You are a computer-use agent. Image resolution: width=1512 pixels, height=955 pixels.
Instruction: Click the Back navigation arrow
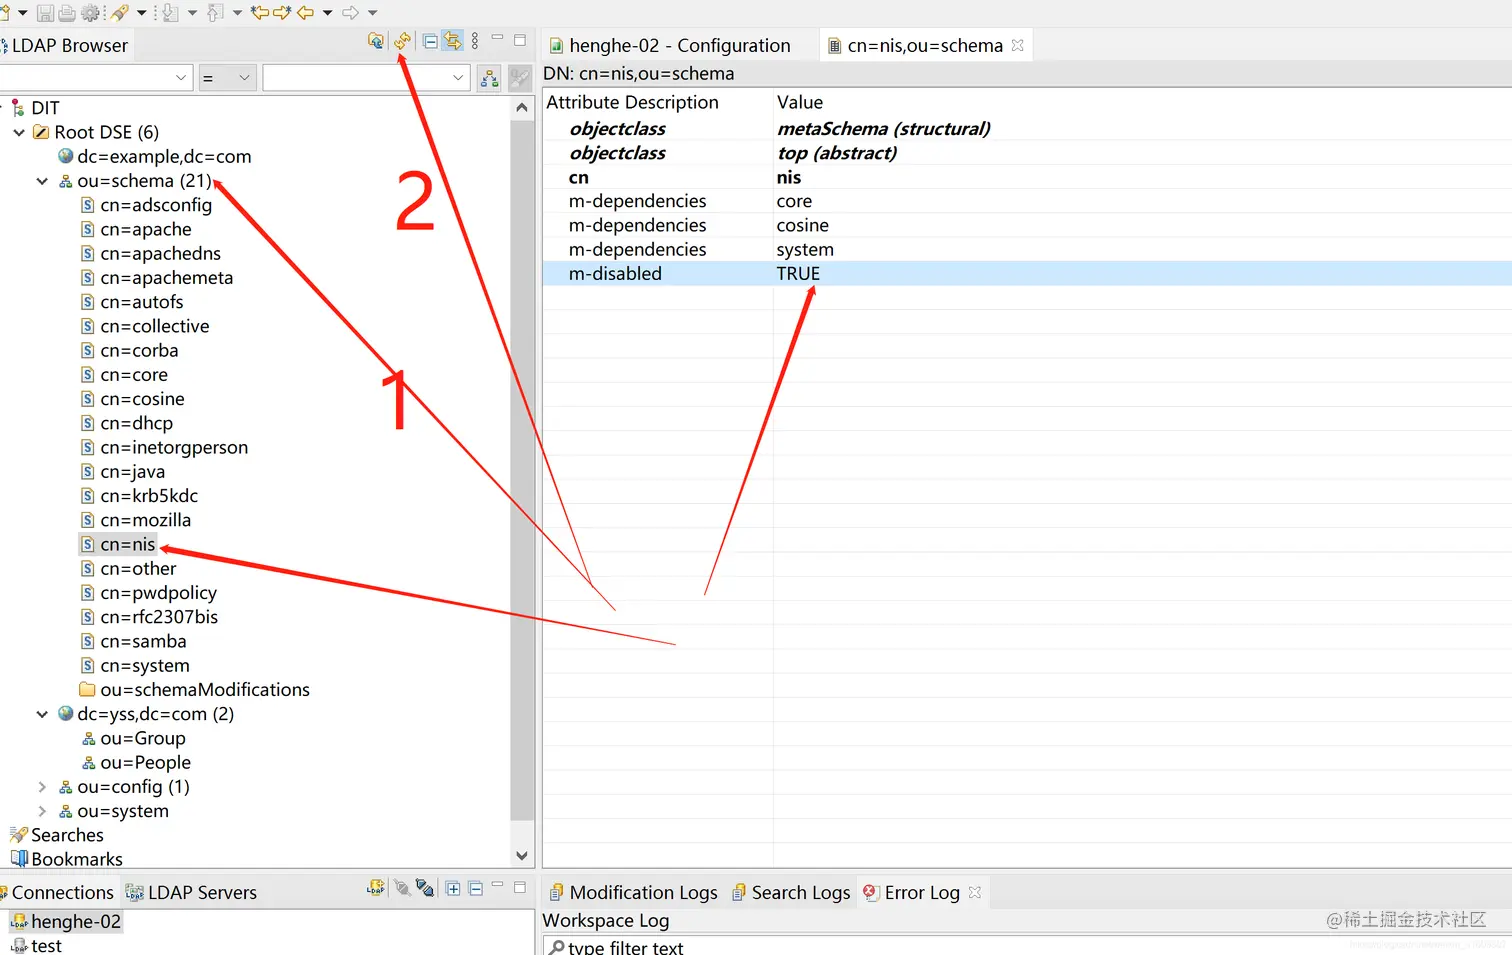coord(306,13)
